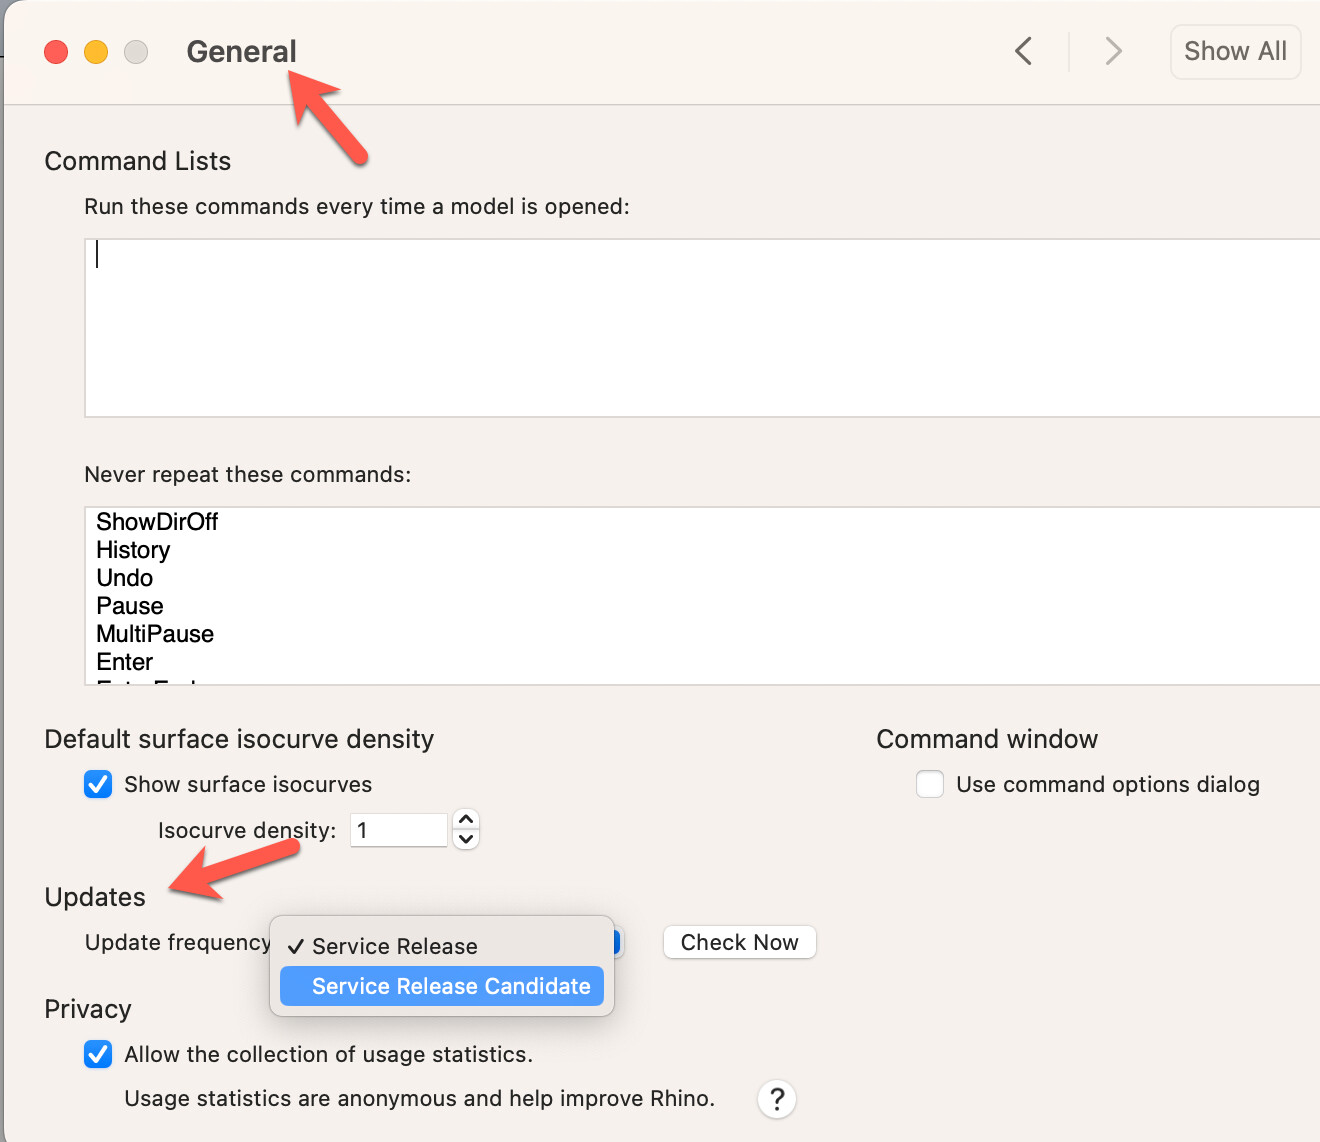Select MultiPause from the command list
The height and width of the screenshot is (1142, 1320).
click(x=155, y=633)
